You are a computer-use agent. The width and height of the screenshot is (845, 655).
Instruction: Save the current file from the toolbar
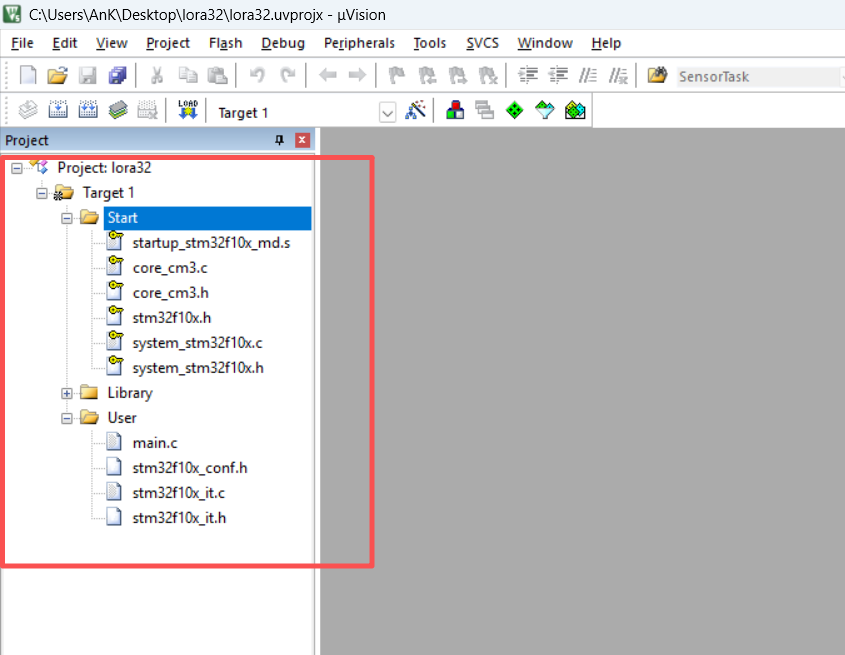tap(87, 75)
